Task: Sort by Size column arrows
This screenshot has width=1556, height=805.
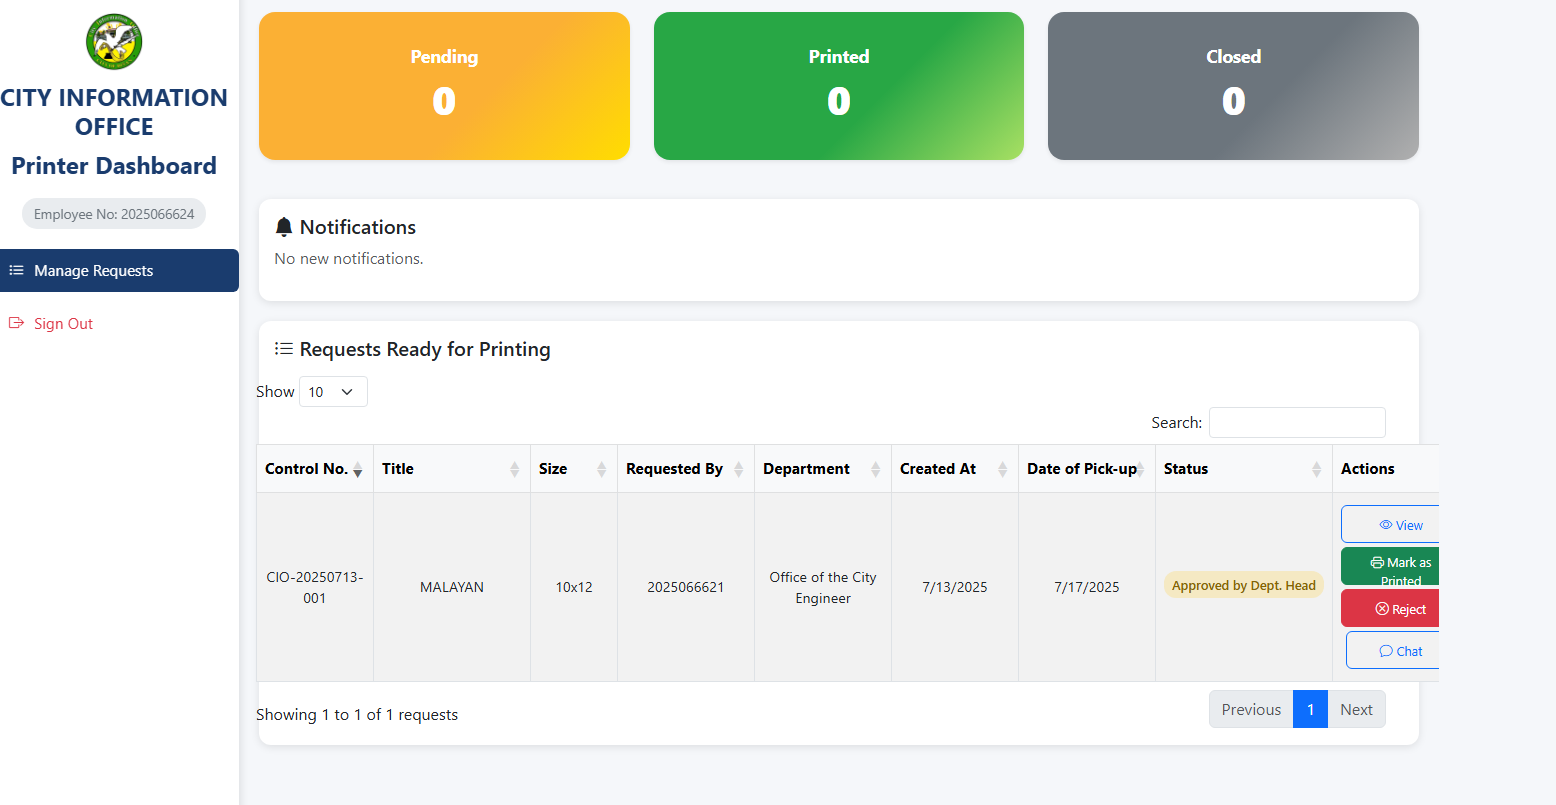Action: pyautogui.click(x=602, y=469)
